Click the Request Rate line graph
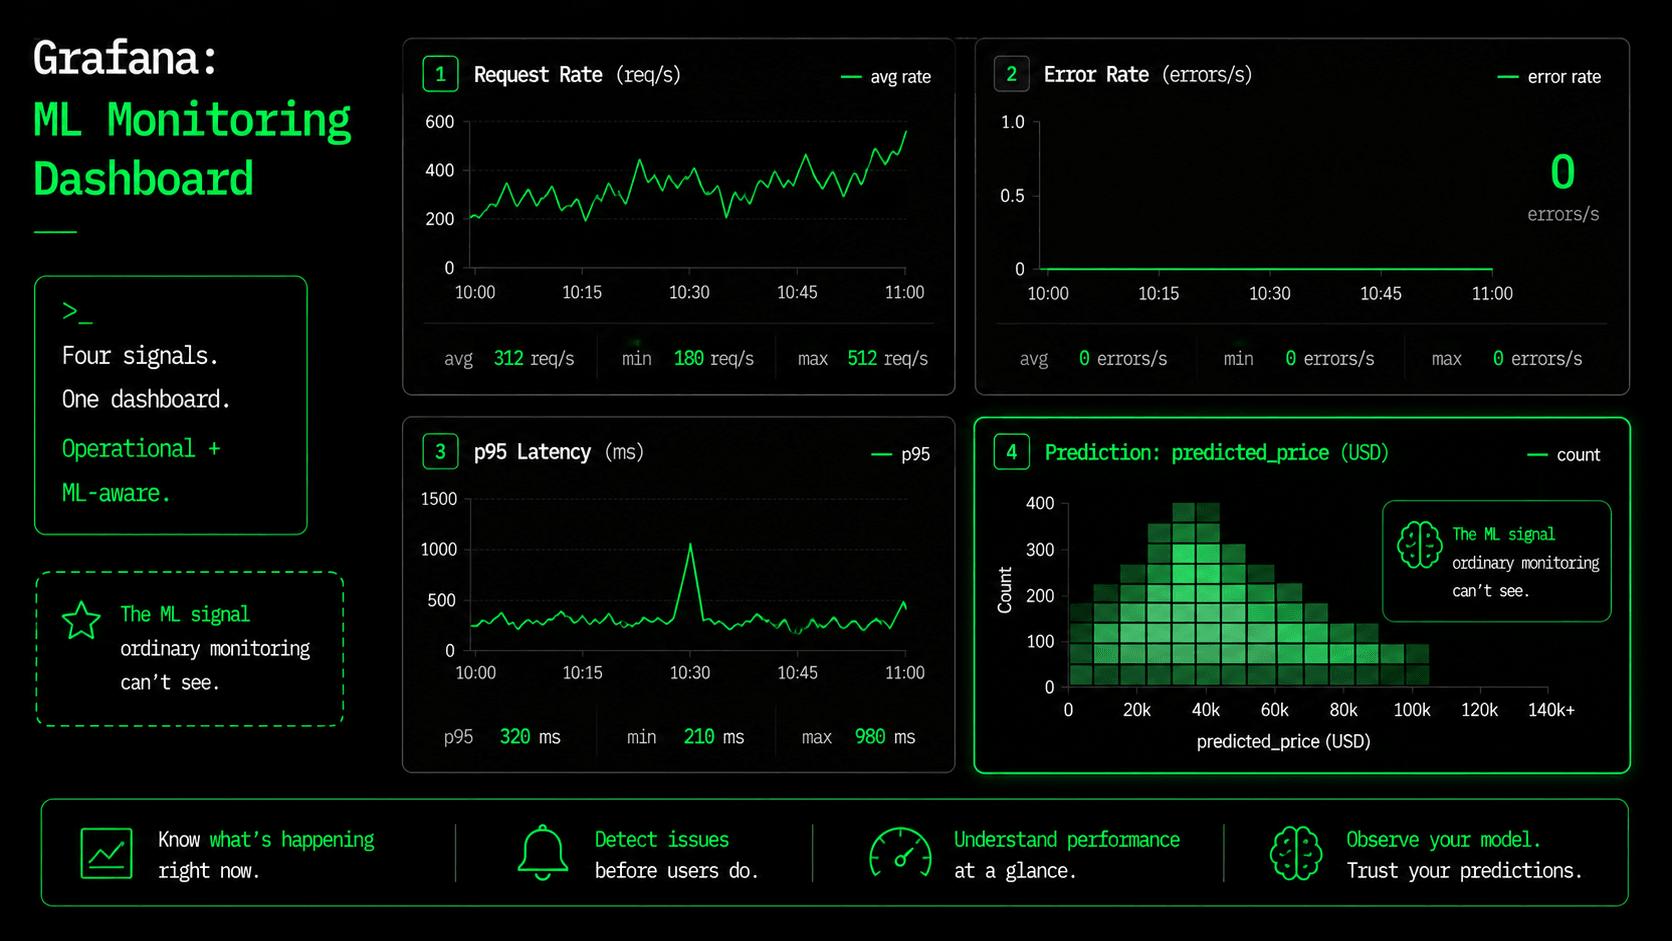Viewport: 1672px width, 941px height. (688, 176)
